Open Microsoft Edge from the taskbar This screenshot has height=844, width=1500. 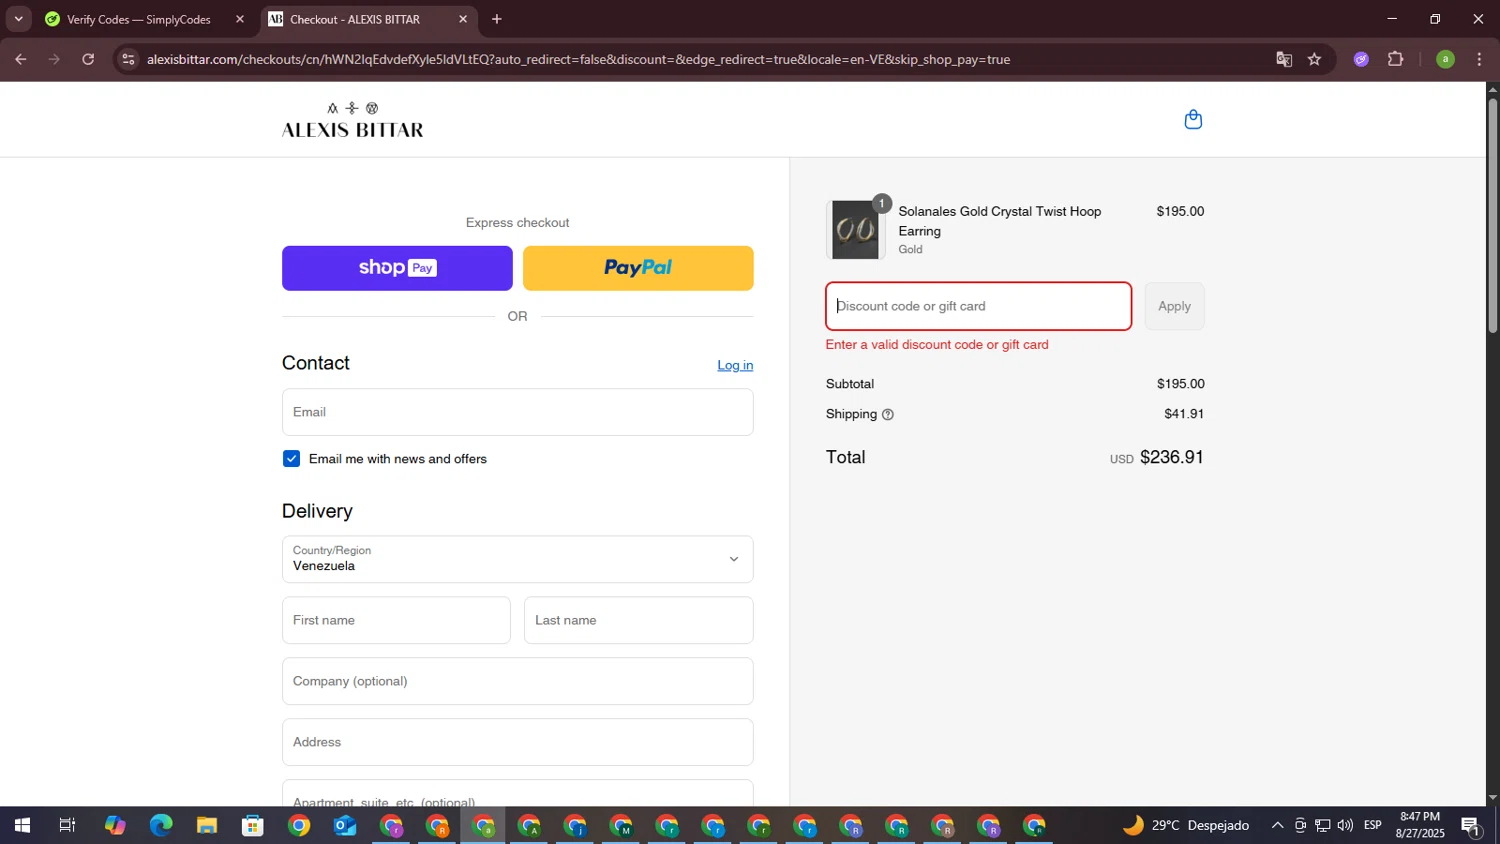(161, 826)
